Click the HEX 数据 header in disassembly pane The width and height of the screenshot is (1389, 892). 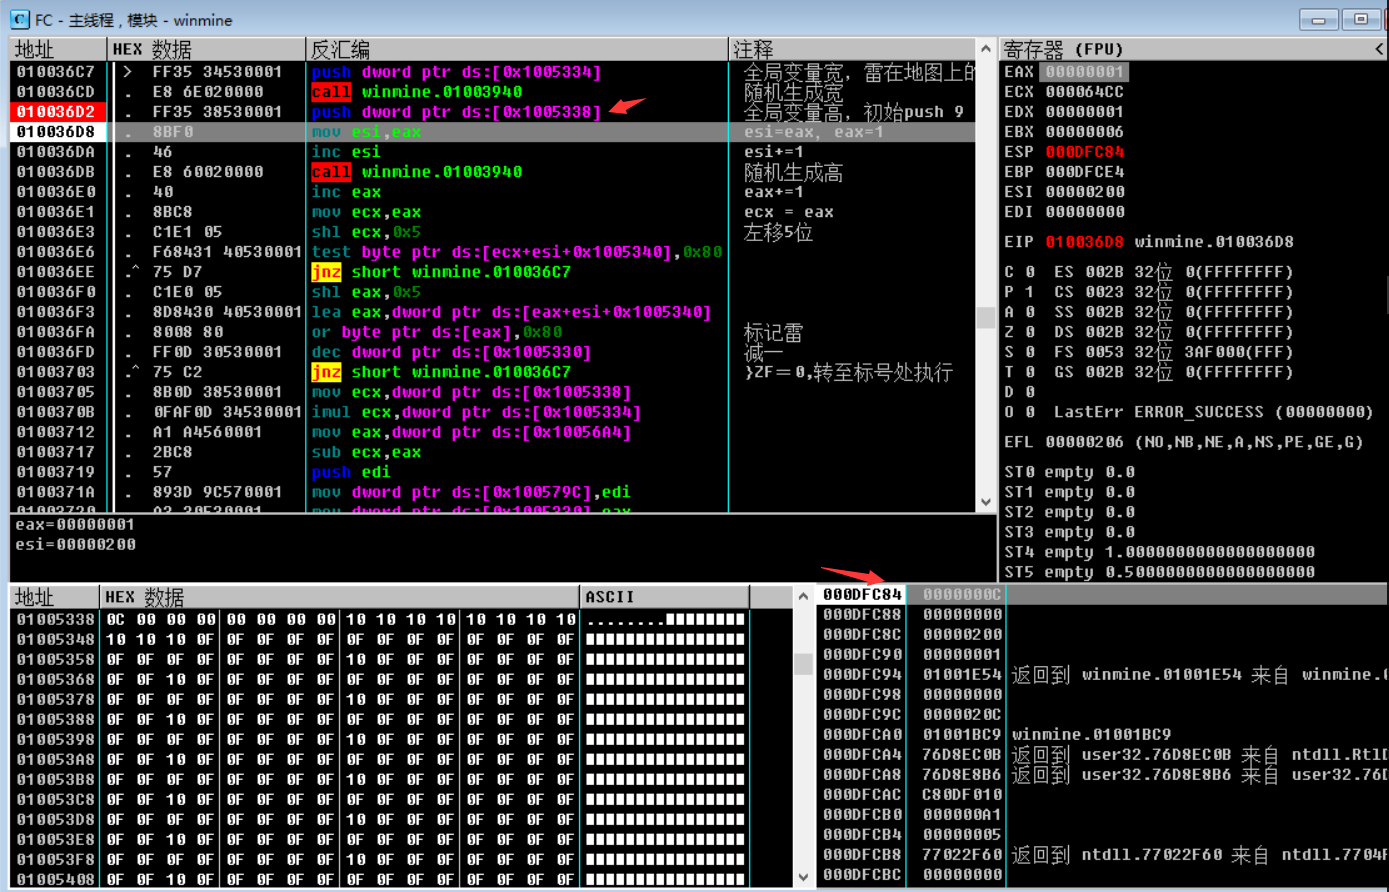pyautogui.click(x=206, y=49)
